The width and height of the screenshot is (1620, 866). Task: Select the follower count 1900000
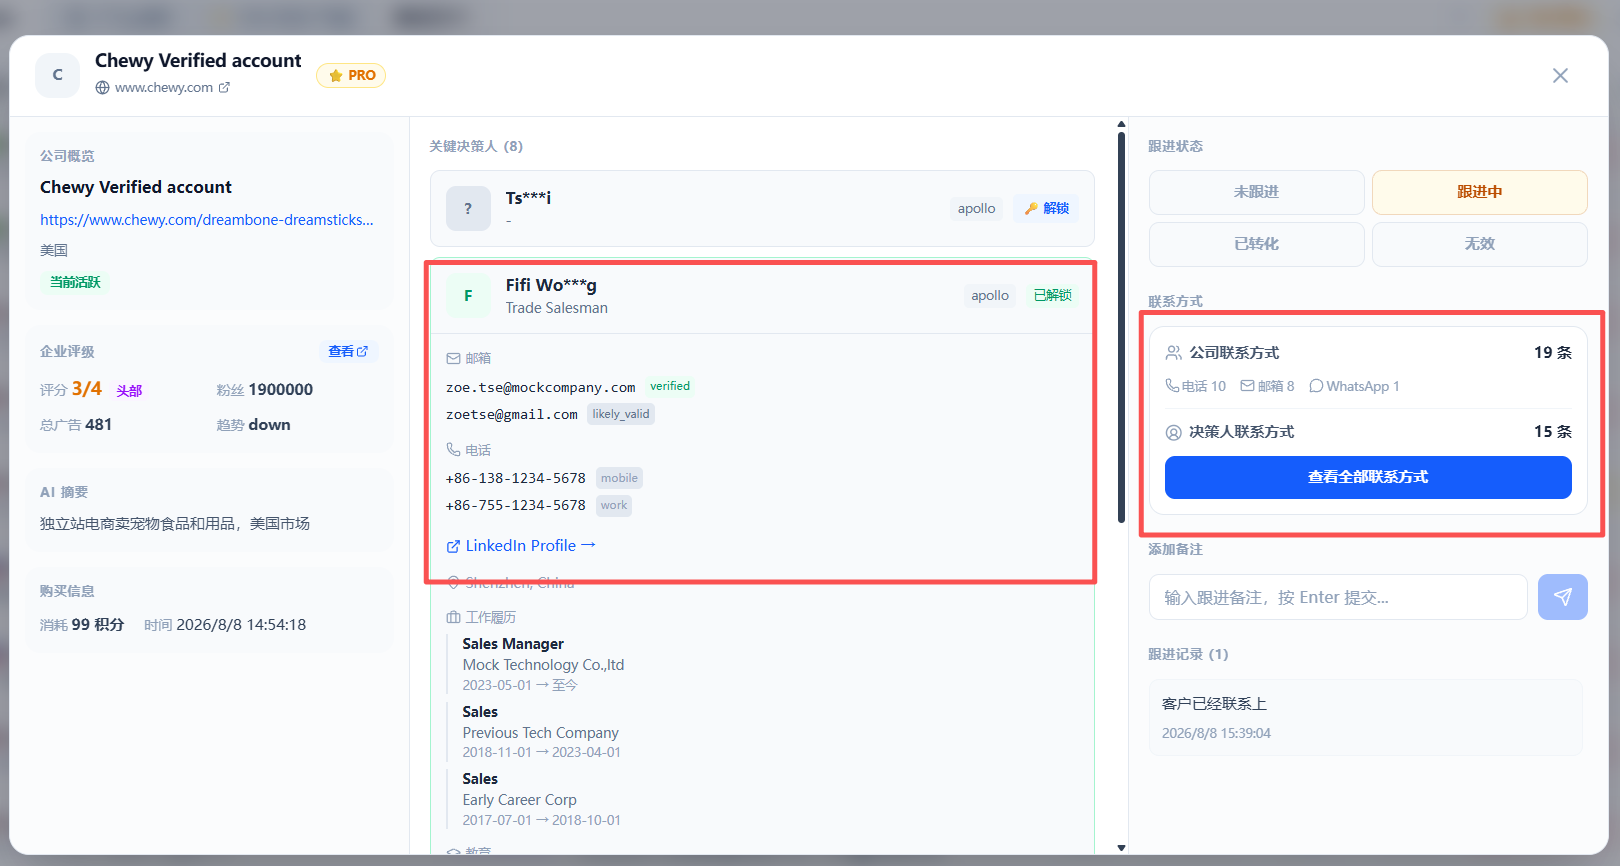[281, 390]
